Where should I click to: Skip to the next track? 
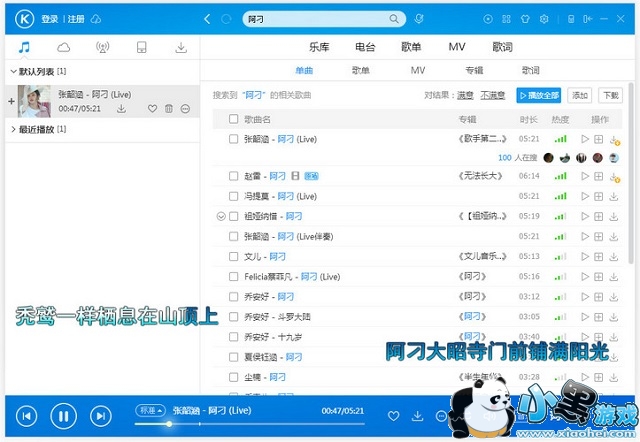coord(100,415)
